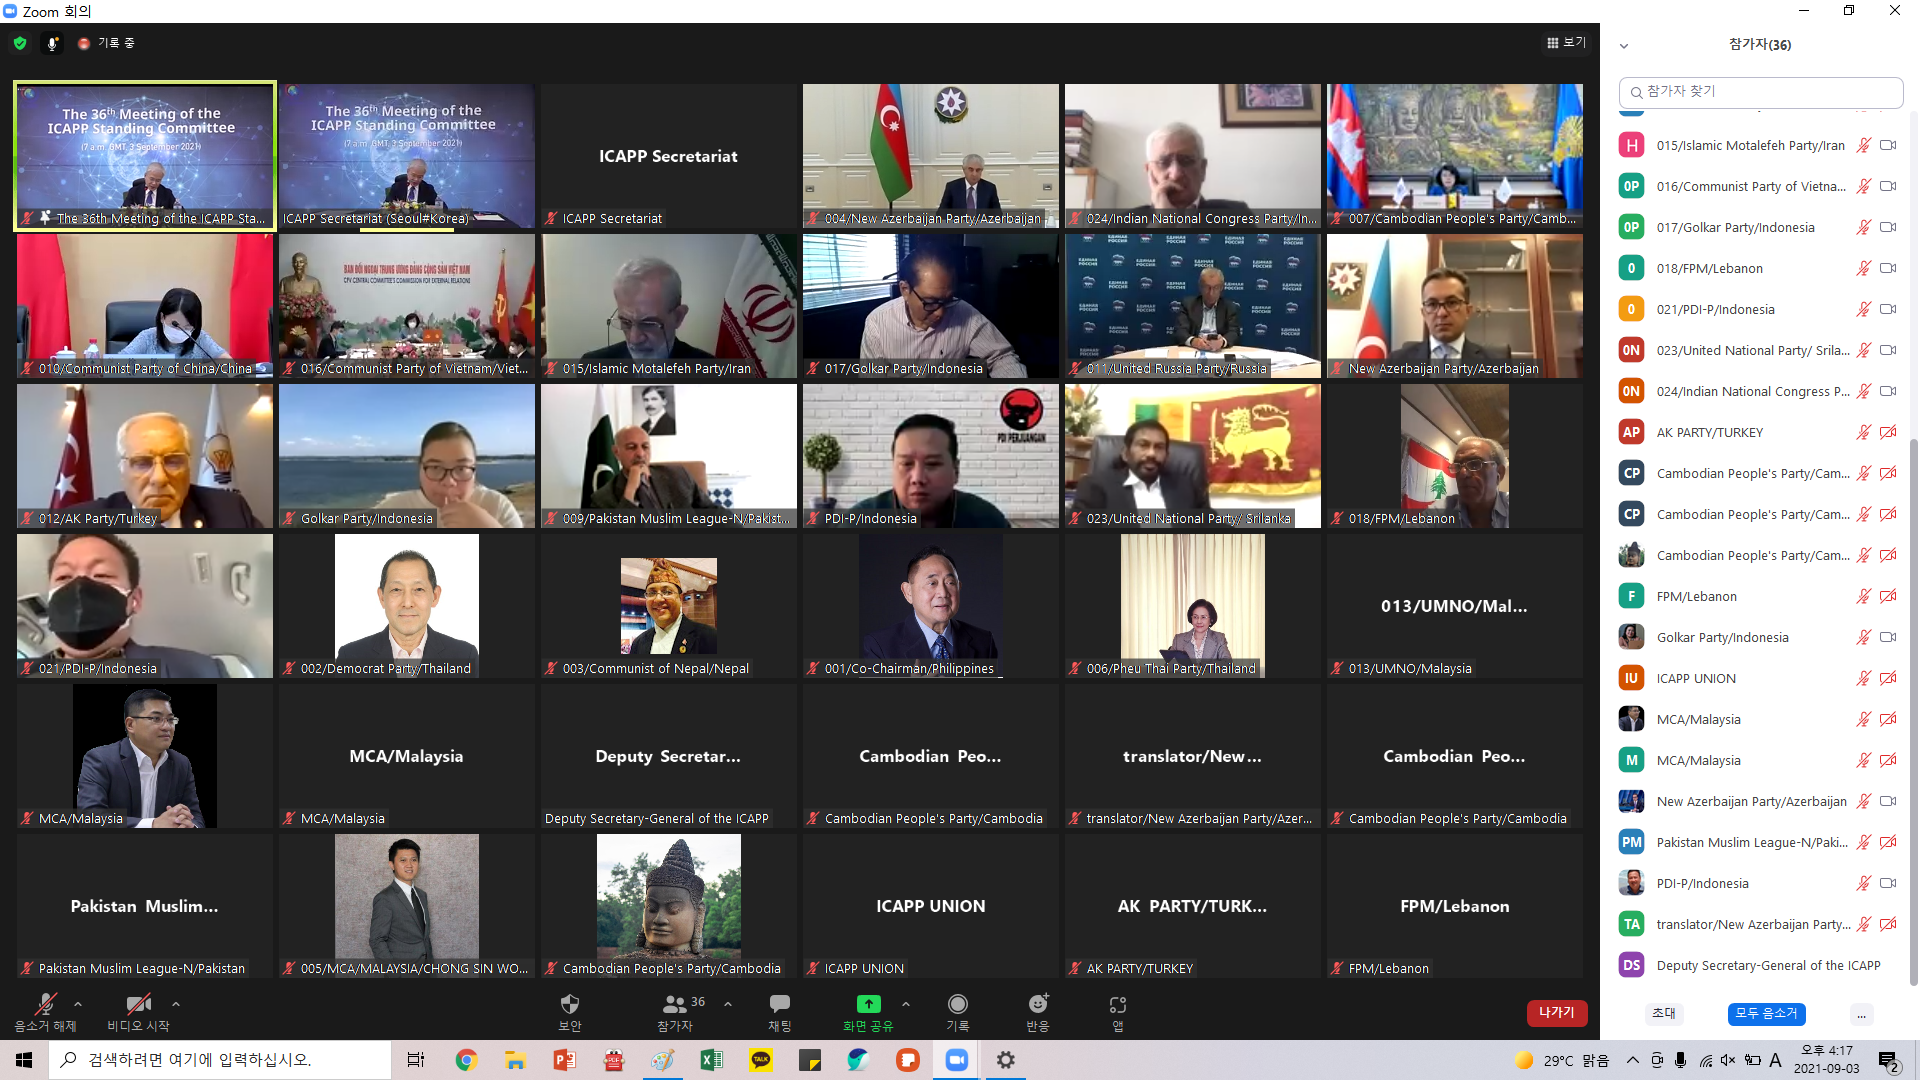Image resolution: width=1920 pixels, height=1080 pixels.
Task: Expand audio options arrow next to mute
Action: (x=78, y=1004)
